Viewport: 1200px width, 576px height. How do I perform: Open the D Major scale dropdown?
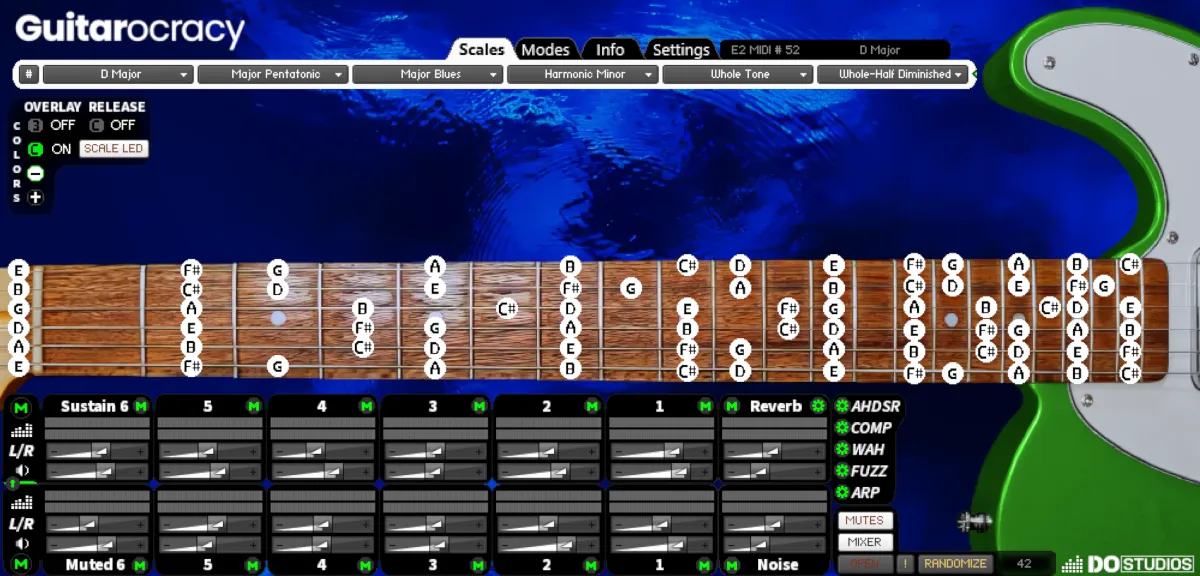(x=118, y=74)
